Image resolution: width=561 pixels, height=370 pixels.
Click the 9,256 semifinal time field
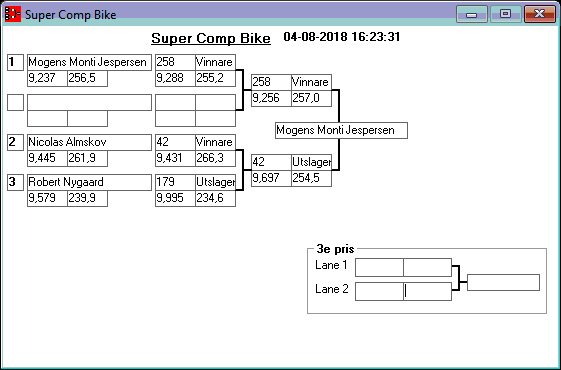[x=271, y=98]
